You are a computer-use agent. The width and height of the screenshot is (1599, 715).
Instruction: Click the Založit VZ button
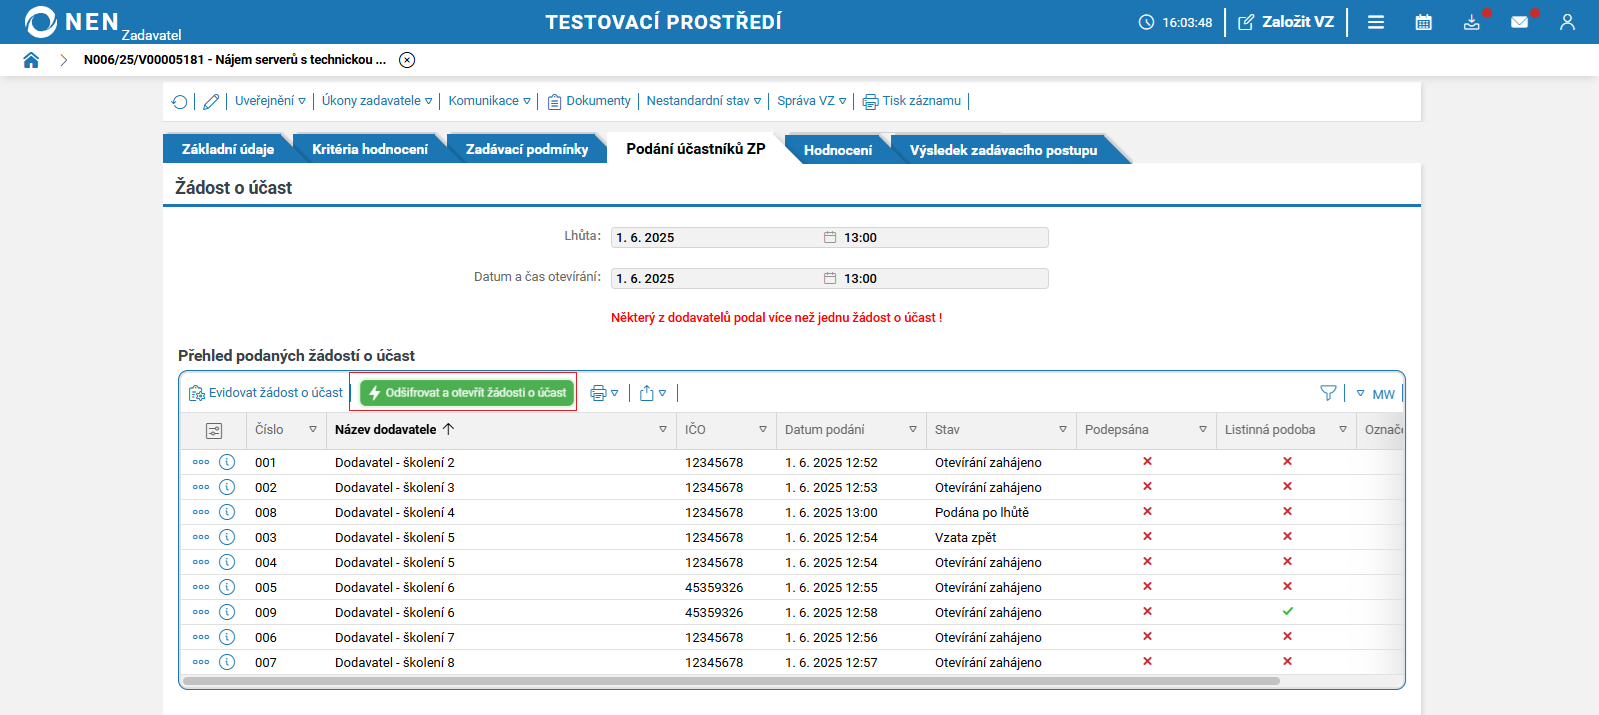[x=1286, y=22]
